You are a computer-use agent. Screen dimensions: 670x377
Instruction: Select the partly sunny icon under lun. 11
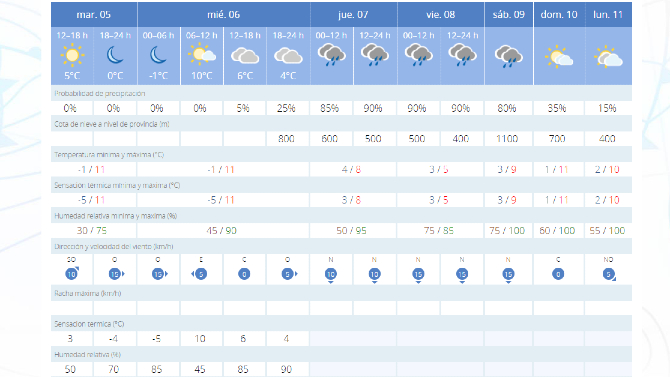tap(608, 57)
